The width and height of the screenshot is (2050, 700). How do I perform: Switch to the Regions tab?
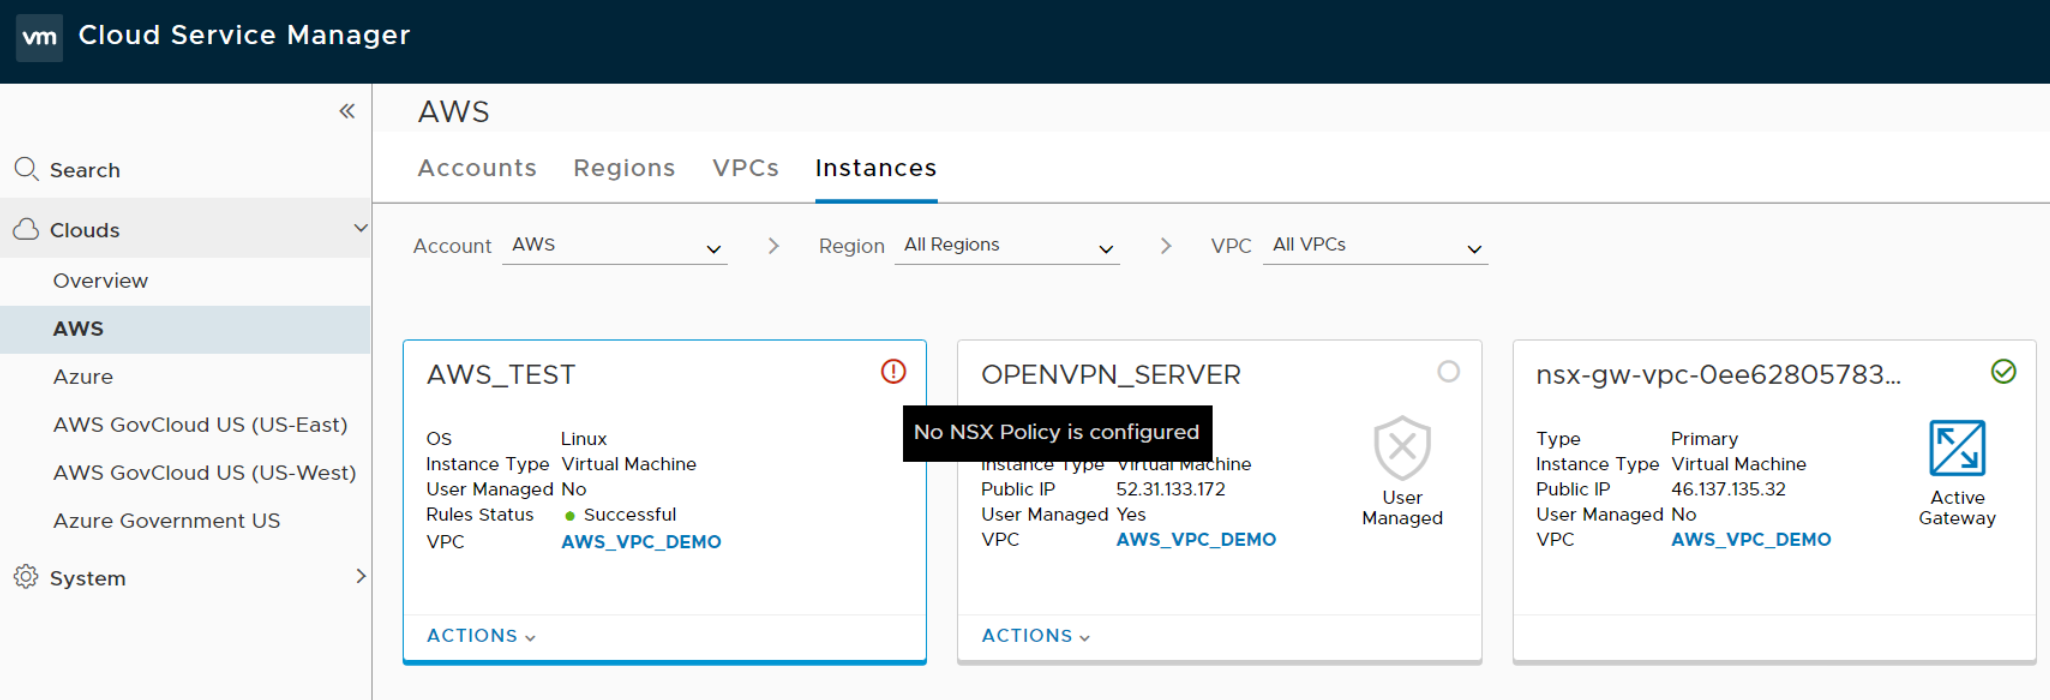coord(624,168)
